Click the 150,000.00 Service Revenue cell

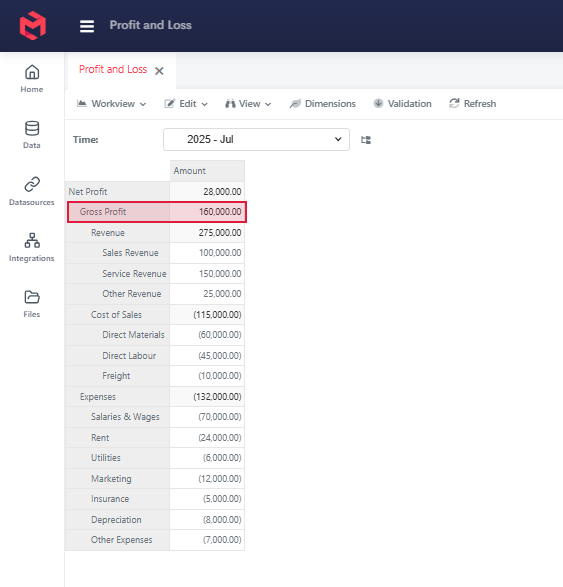(207, 274)
